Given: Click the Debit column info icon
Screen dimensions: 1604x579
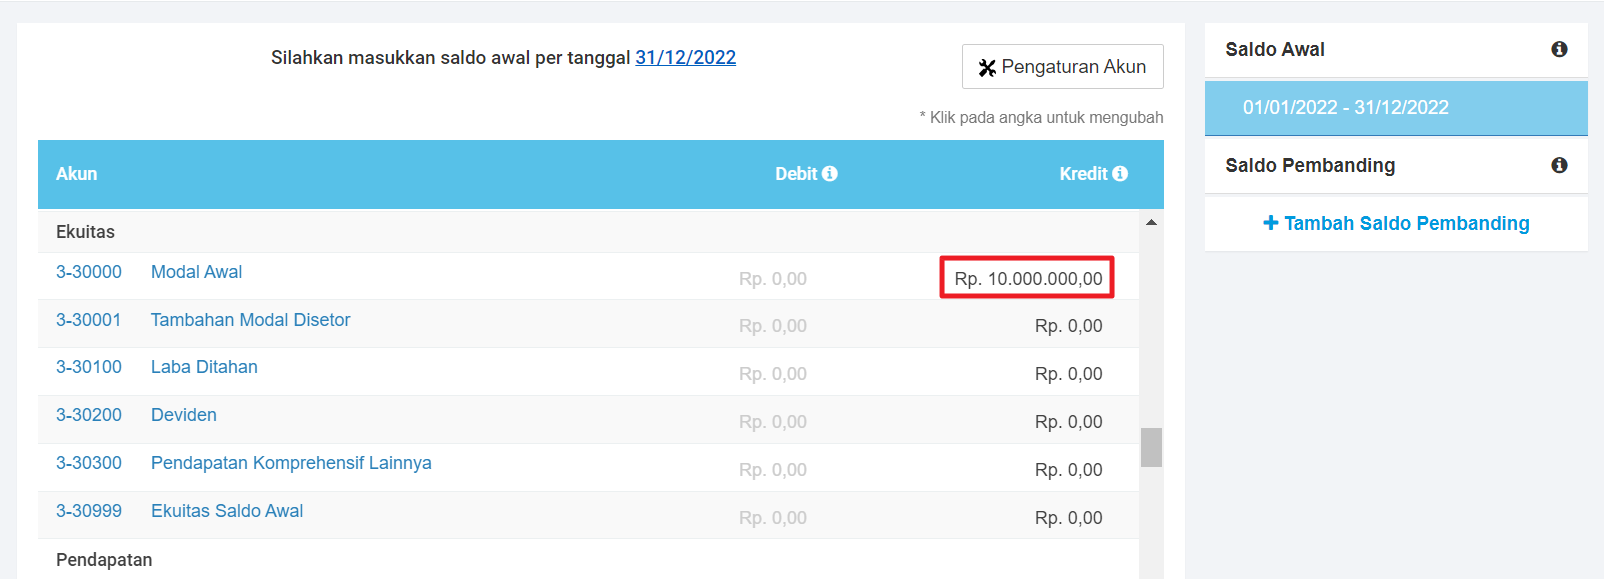Looking at the screenshot, I should pos(830,174).
